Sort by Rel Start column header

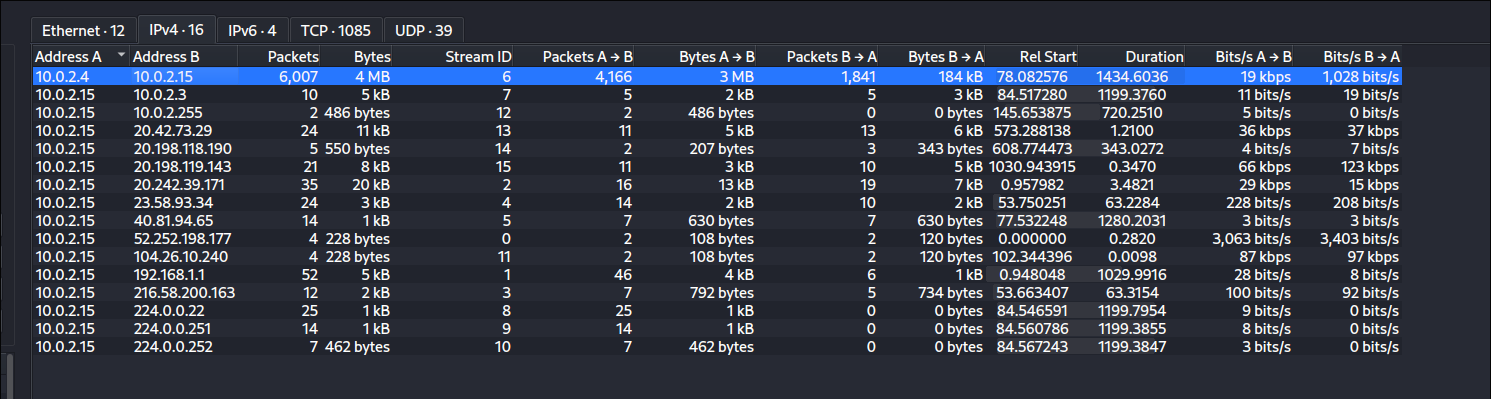1033,56
